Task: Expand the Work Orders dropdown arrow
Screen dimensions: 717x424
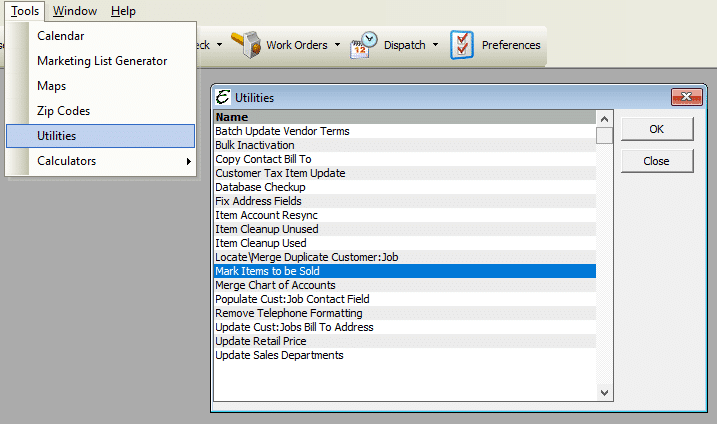Action: coord(337,45)
